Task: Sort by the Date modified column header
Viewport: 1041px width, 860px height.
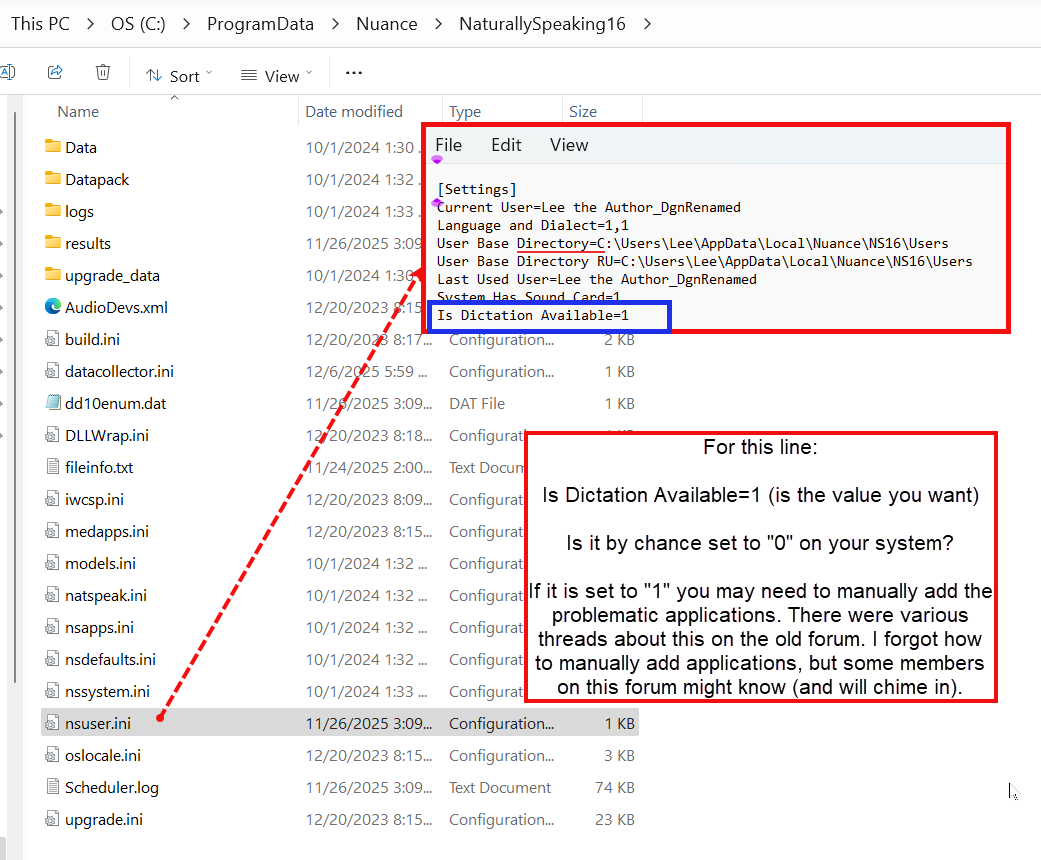Action: [x=354, y=112]
